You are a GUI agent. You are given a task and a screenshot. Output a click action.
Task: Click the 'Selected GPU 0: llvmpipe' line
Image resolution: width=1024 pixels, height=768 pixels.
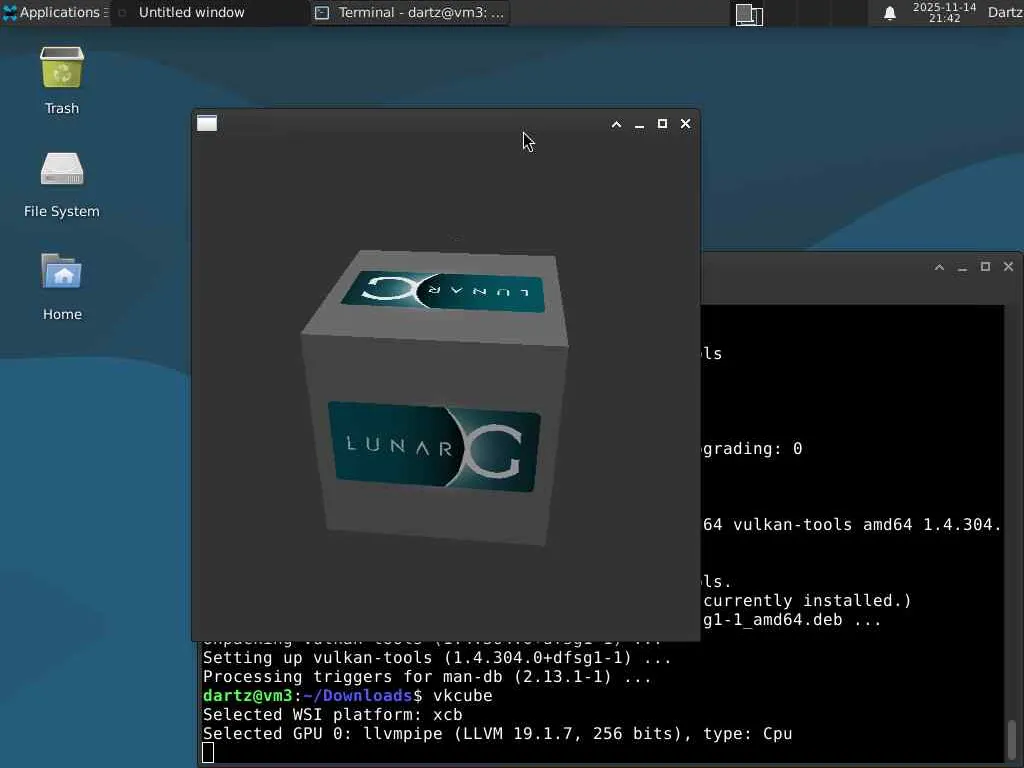pos(498,733)
